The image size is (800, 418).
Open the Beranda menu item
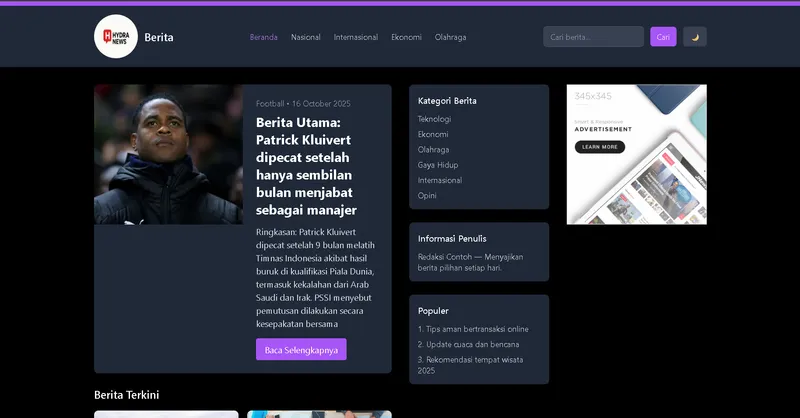pos(263,37)
